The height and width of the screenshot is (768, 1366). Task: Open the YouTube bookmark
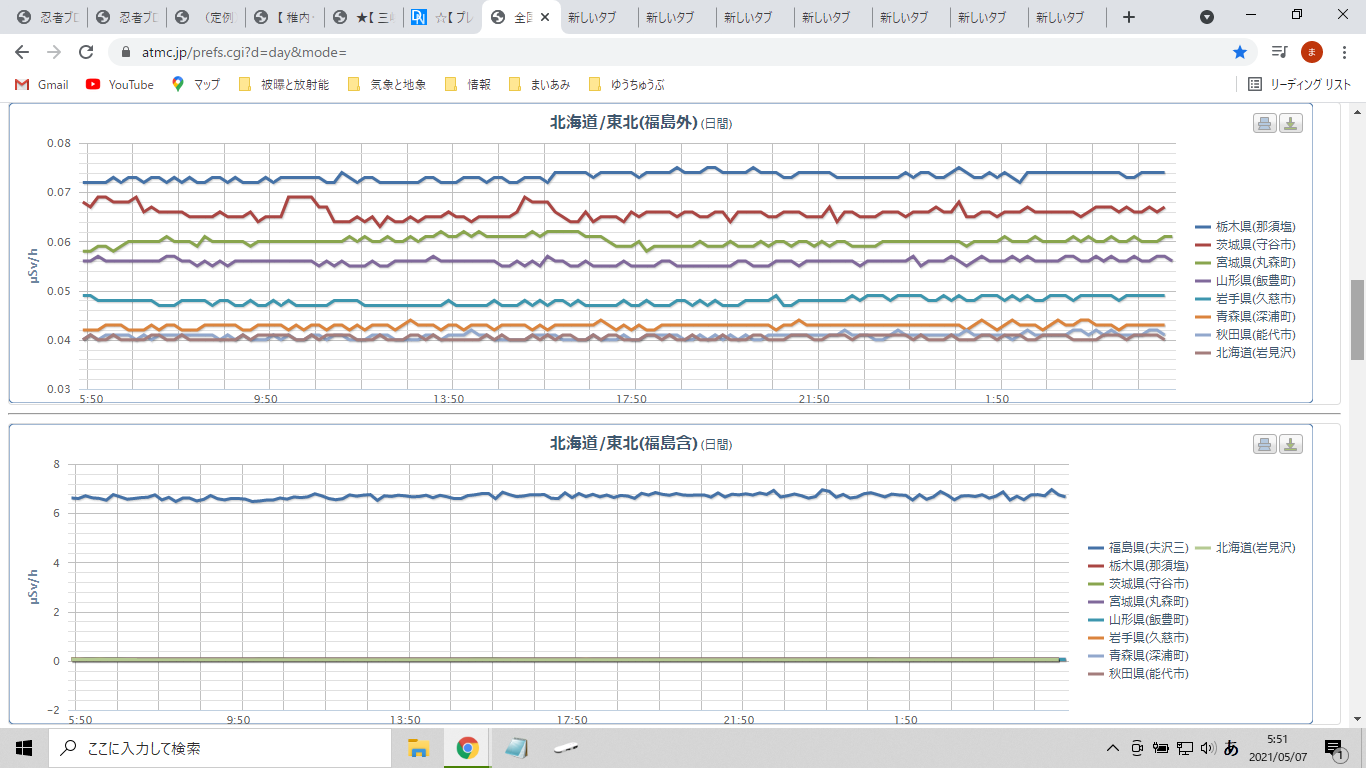click(120, 85)
